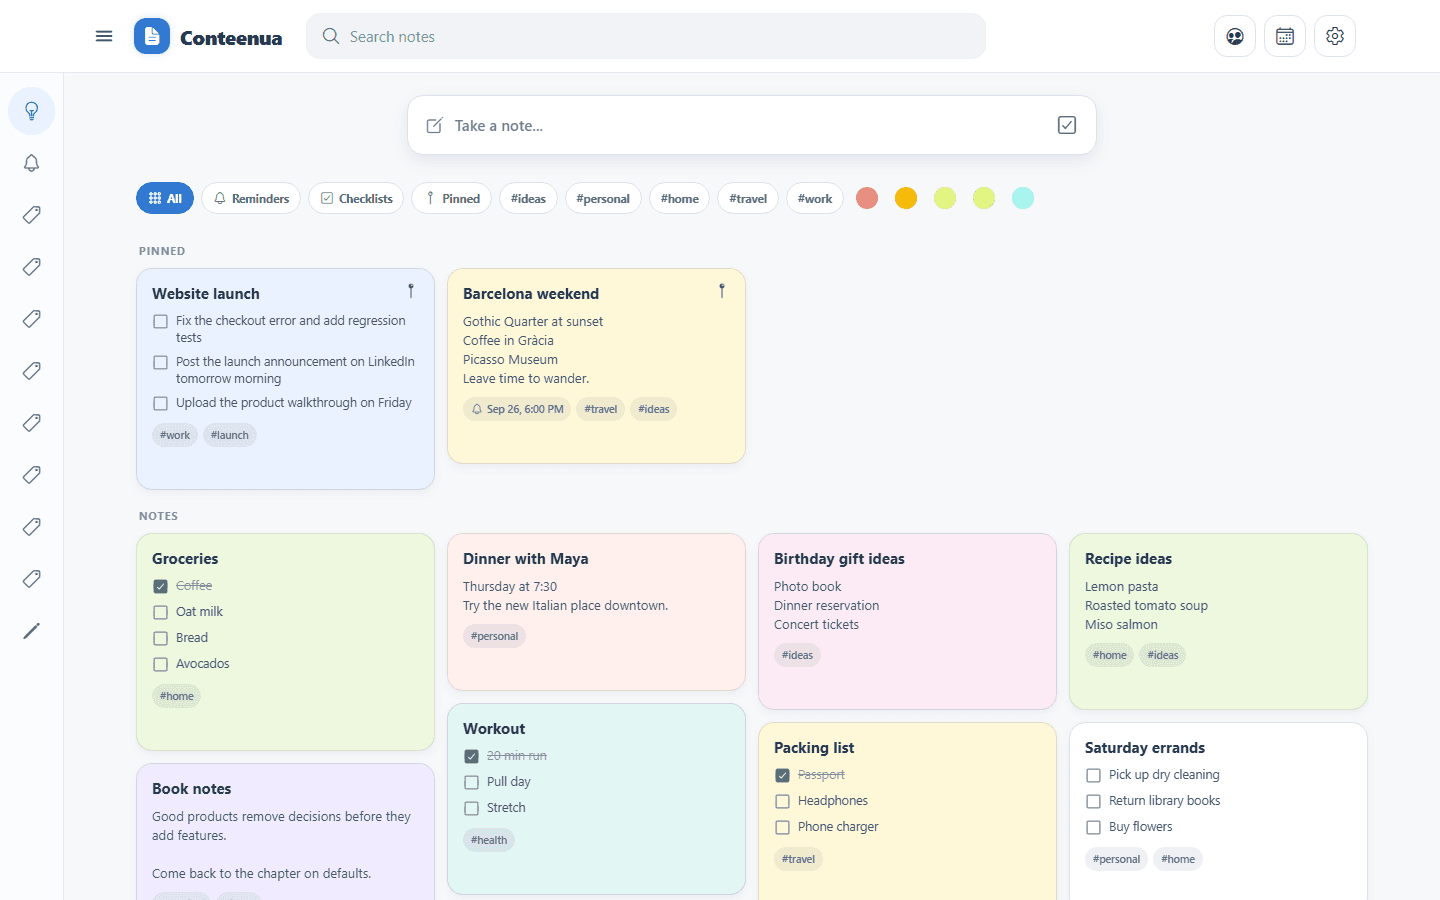
Task: Uncheck the 20 min run item
Action: point(471,756)
